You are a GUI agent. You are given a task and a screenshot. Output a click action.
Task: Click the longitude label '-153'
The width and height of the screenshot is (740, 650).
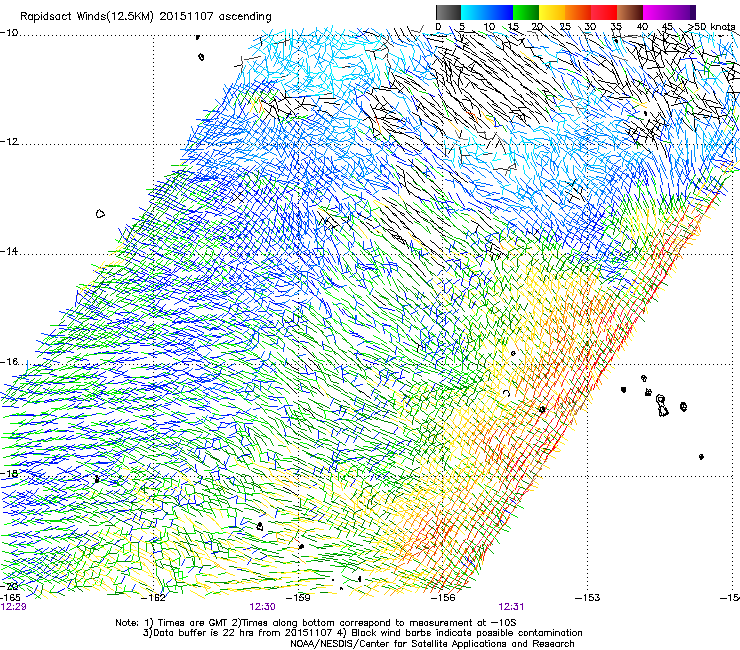point(588,598)
